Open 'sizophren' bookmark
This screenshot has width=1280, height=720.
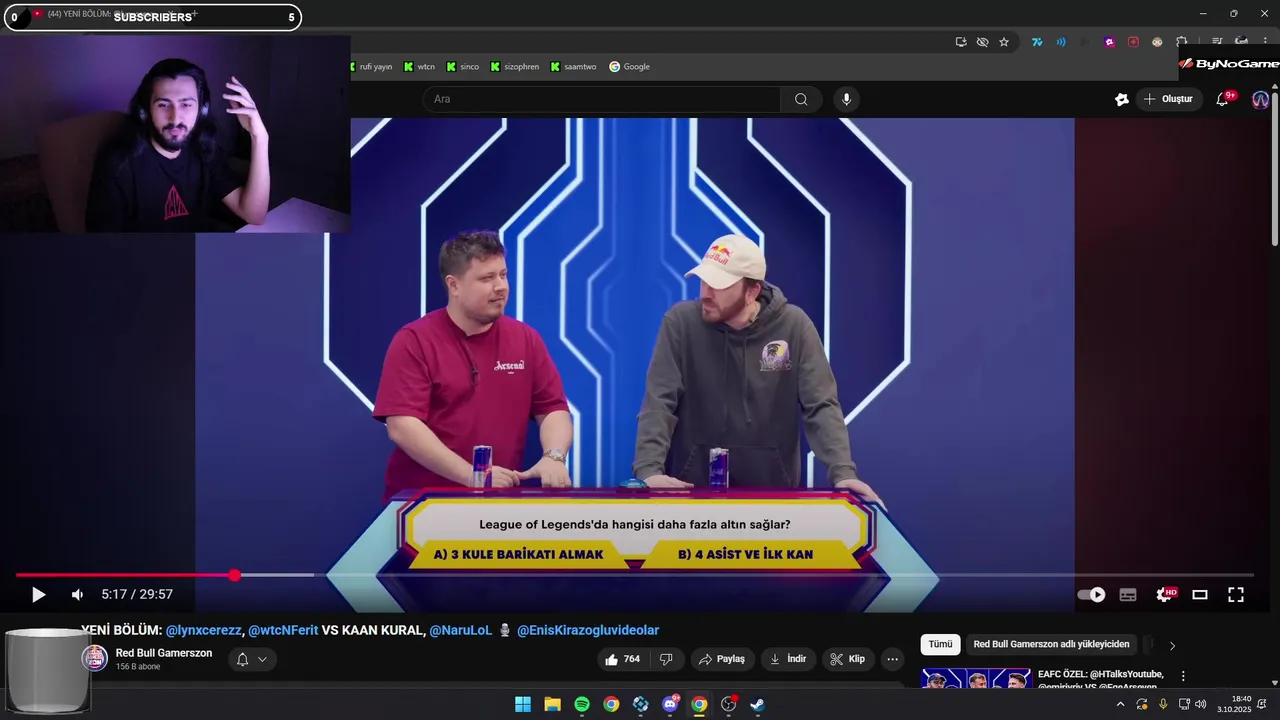(515, 67)
